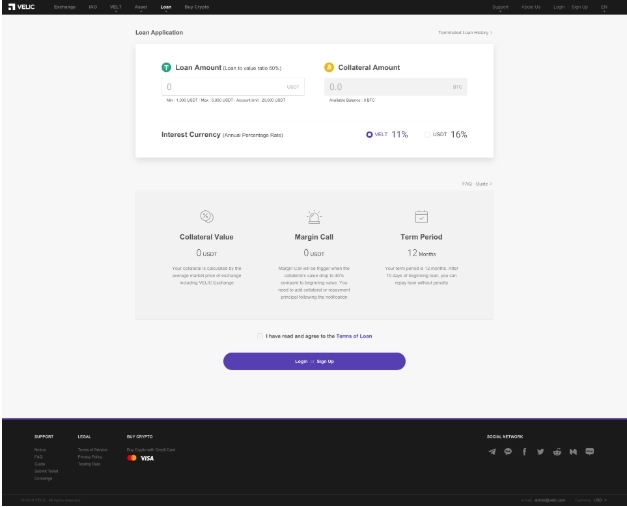Check the agree to Terms of Loan box
The height and width of the screenshot is (507, 627).
[x=260, y=336]
